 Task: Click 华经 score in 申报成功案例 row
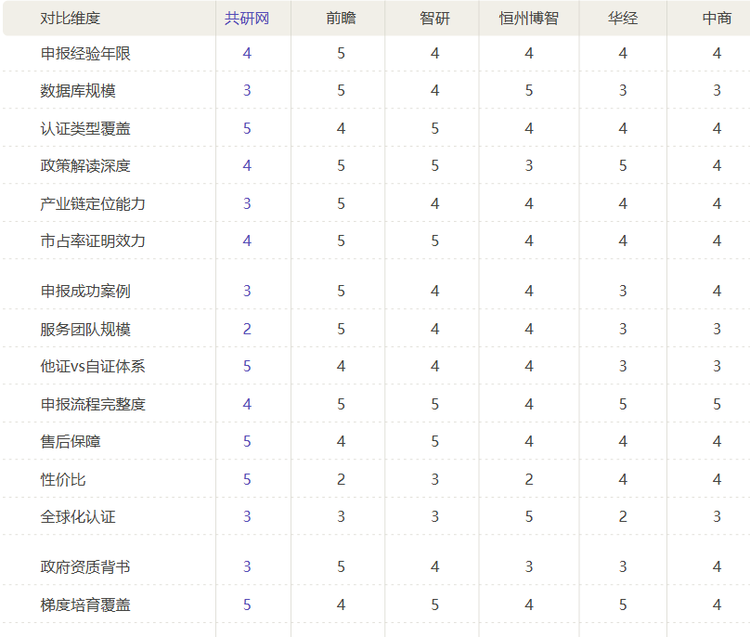tap(623, 291)
